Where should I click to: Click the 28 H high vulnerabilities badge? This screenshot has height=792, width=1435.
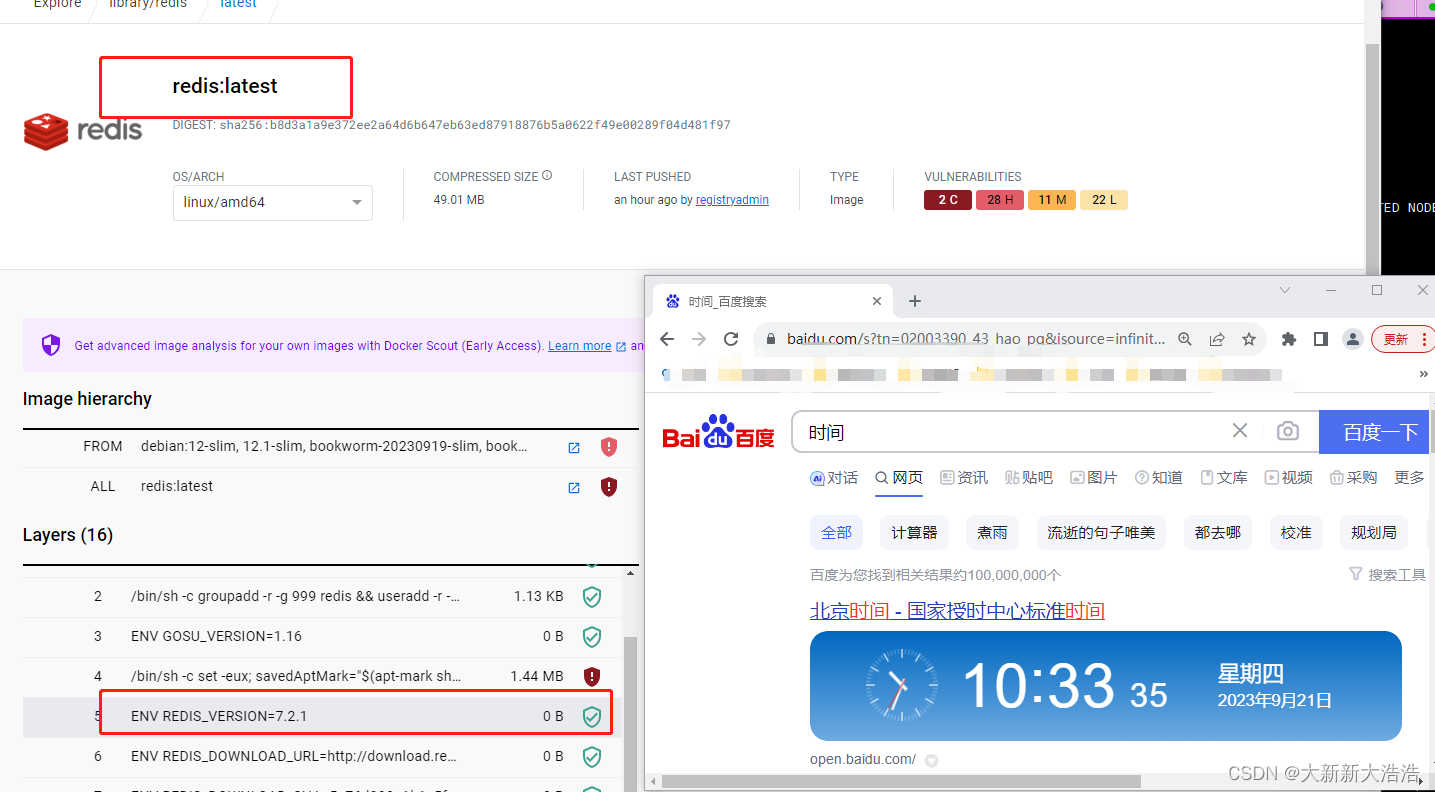pyautogui.click(x=1000, y=200)
